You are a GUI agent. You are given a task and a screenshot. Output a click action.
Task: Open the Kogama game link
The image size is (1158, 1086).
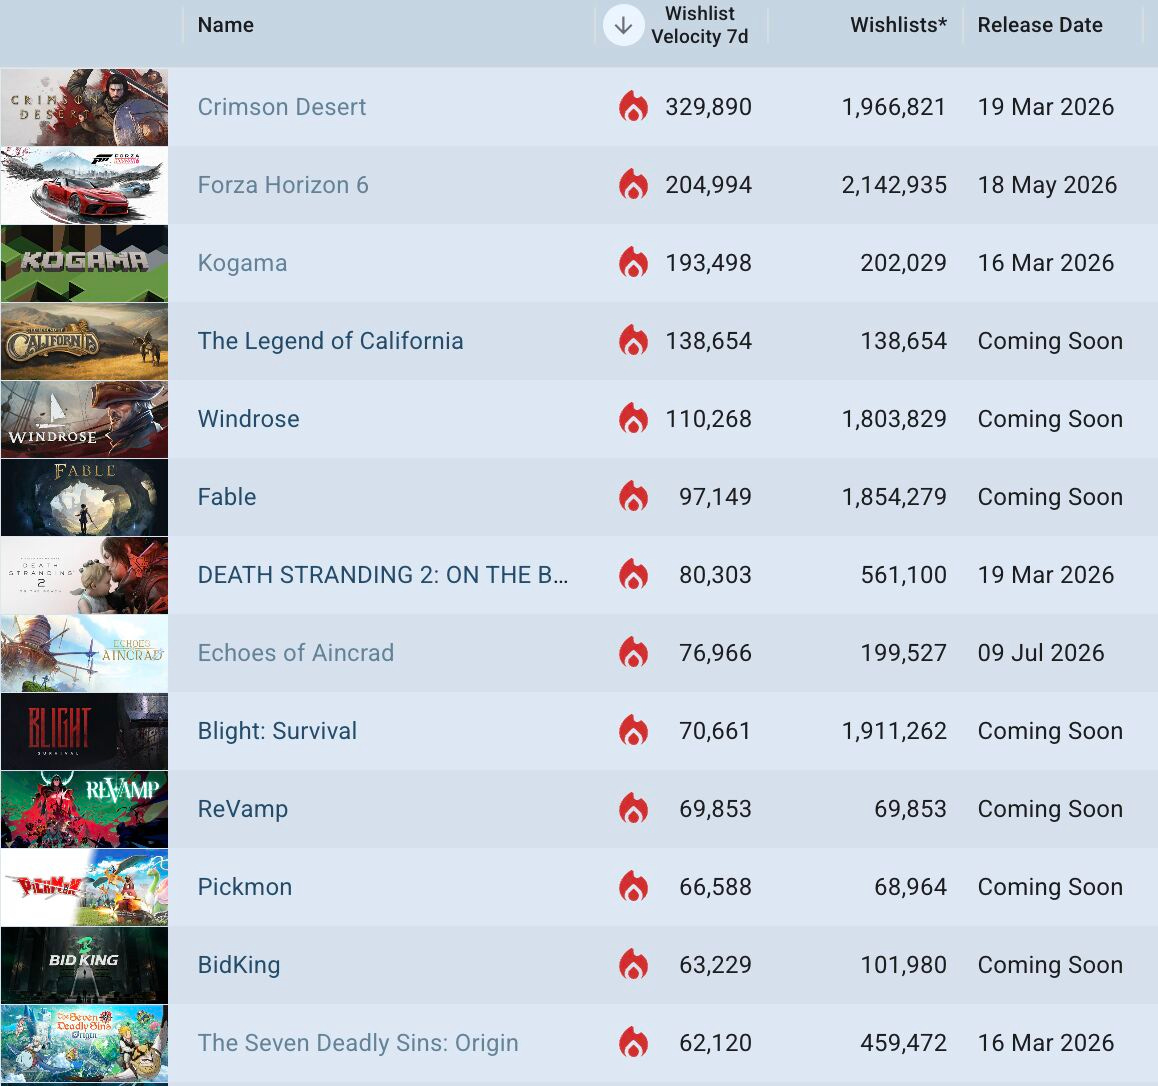tap(242, 263)
